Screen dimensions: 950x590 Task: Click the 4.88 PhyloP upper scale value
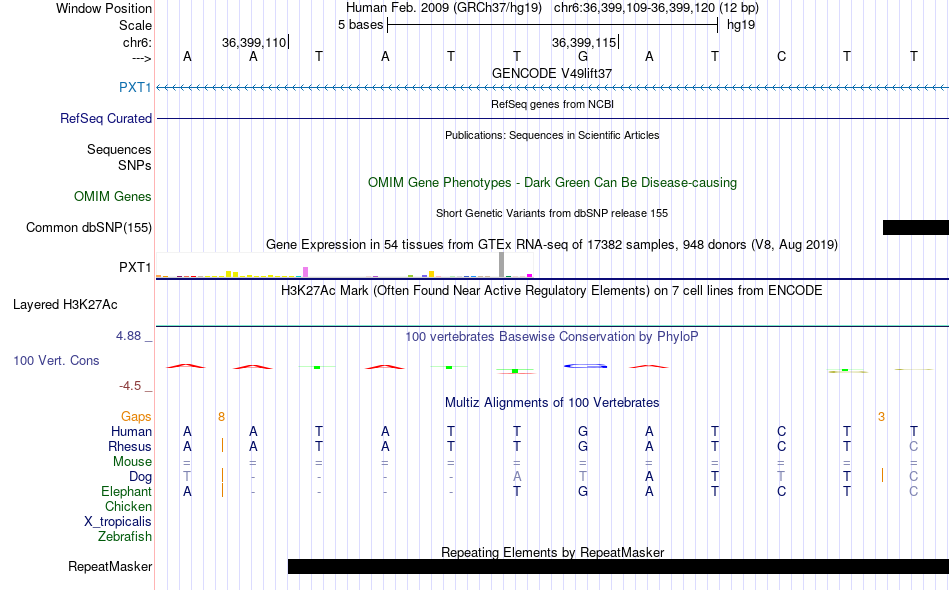point(129,336)
